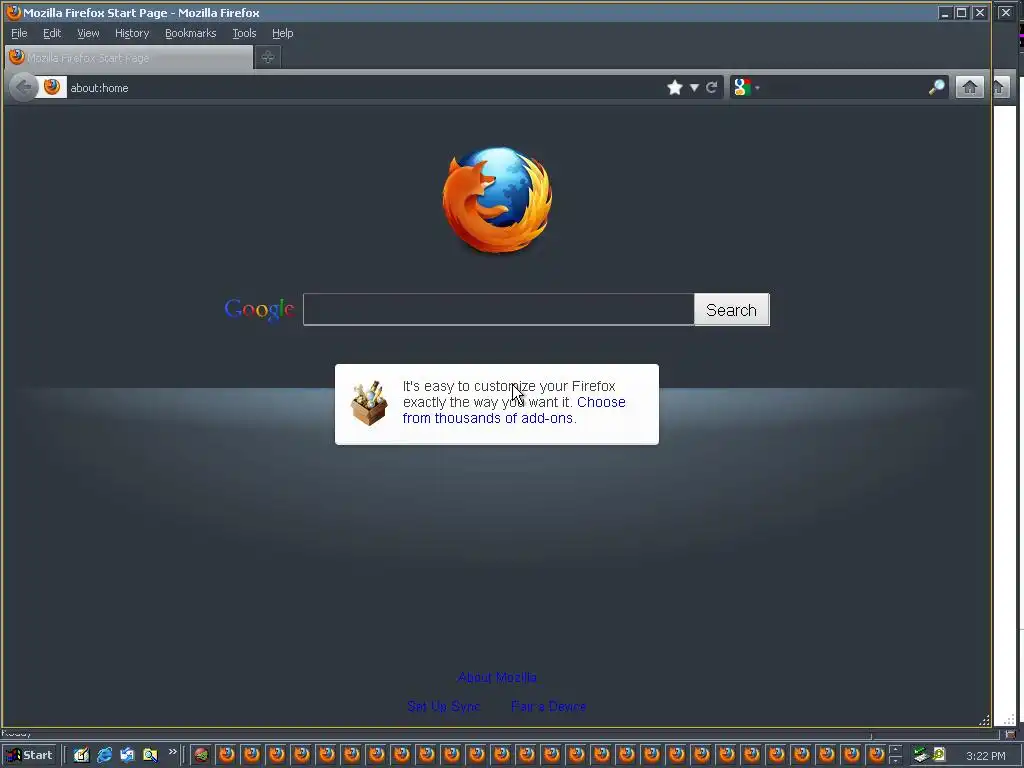
Task: Bookmark this page with star icon
Action: (x=675, y=88)
